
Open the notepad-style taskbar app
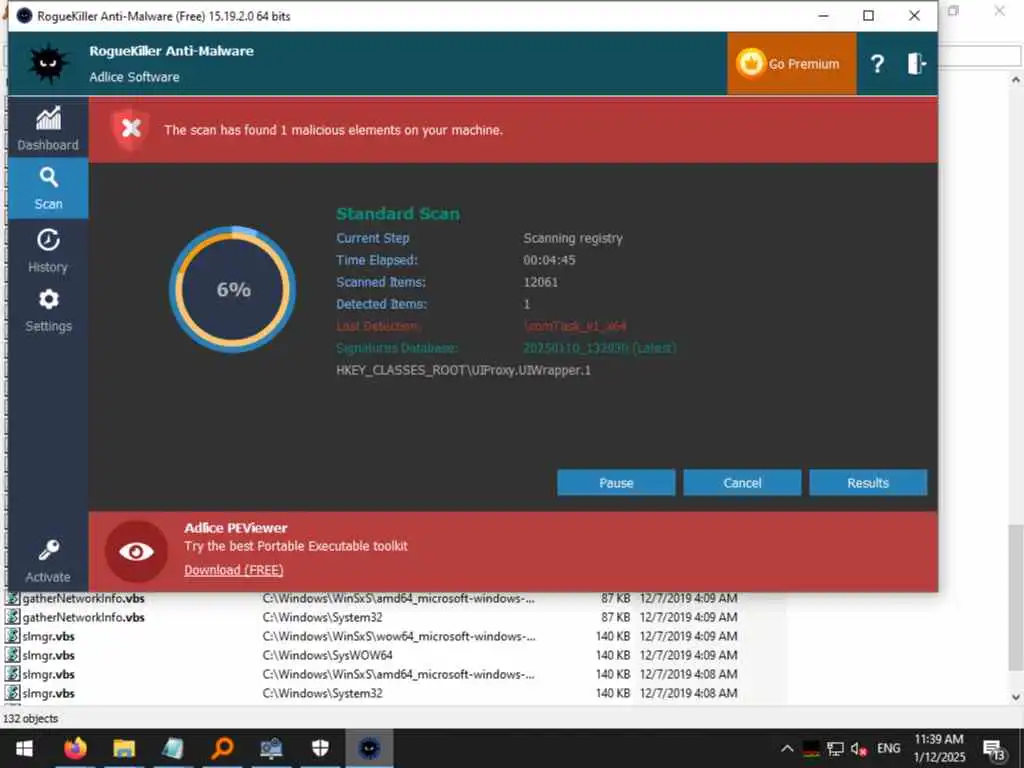pyautogui.click(x=173, y=748)
